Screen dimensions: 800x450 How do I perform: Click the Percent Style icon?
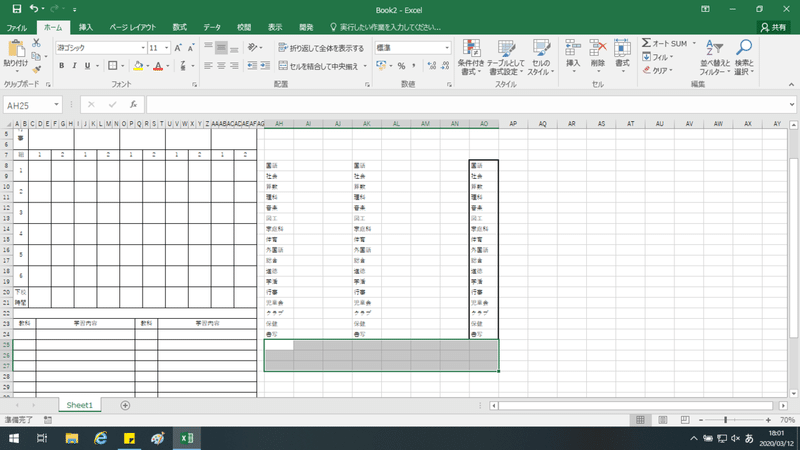(402, 66)
